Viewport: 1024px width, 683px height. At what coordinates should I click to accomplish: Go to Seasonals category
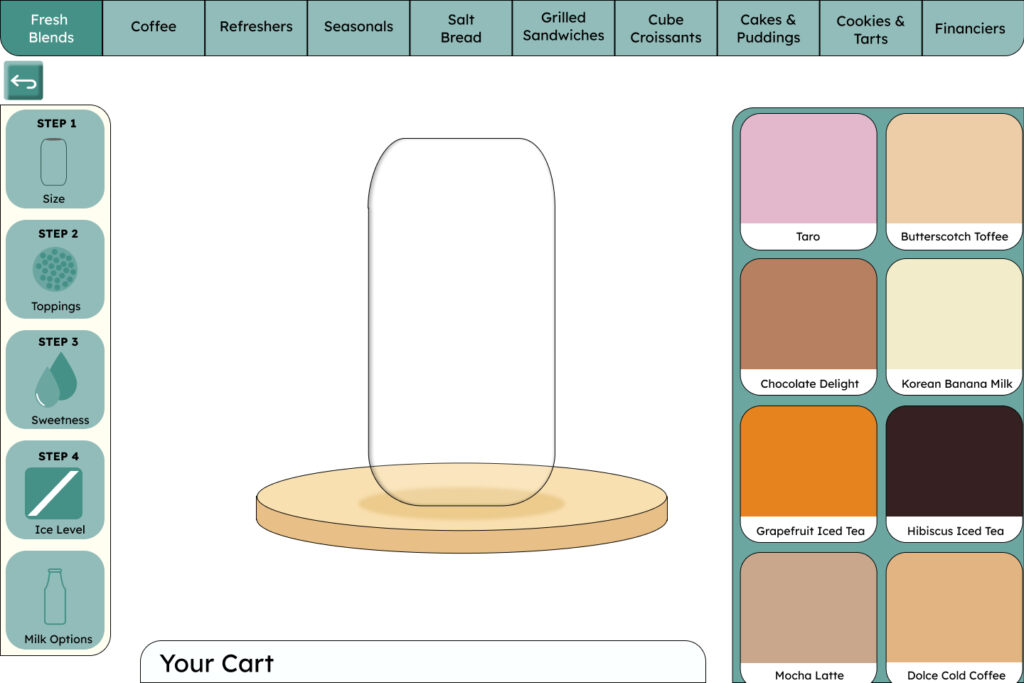coord(358,27)
